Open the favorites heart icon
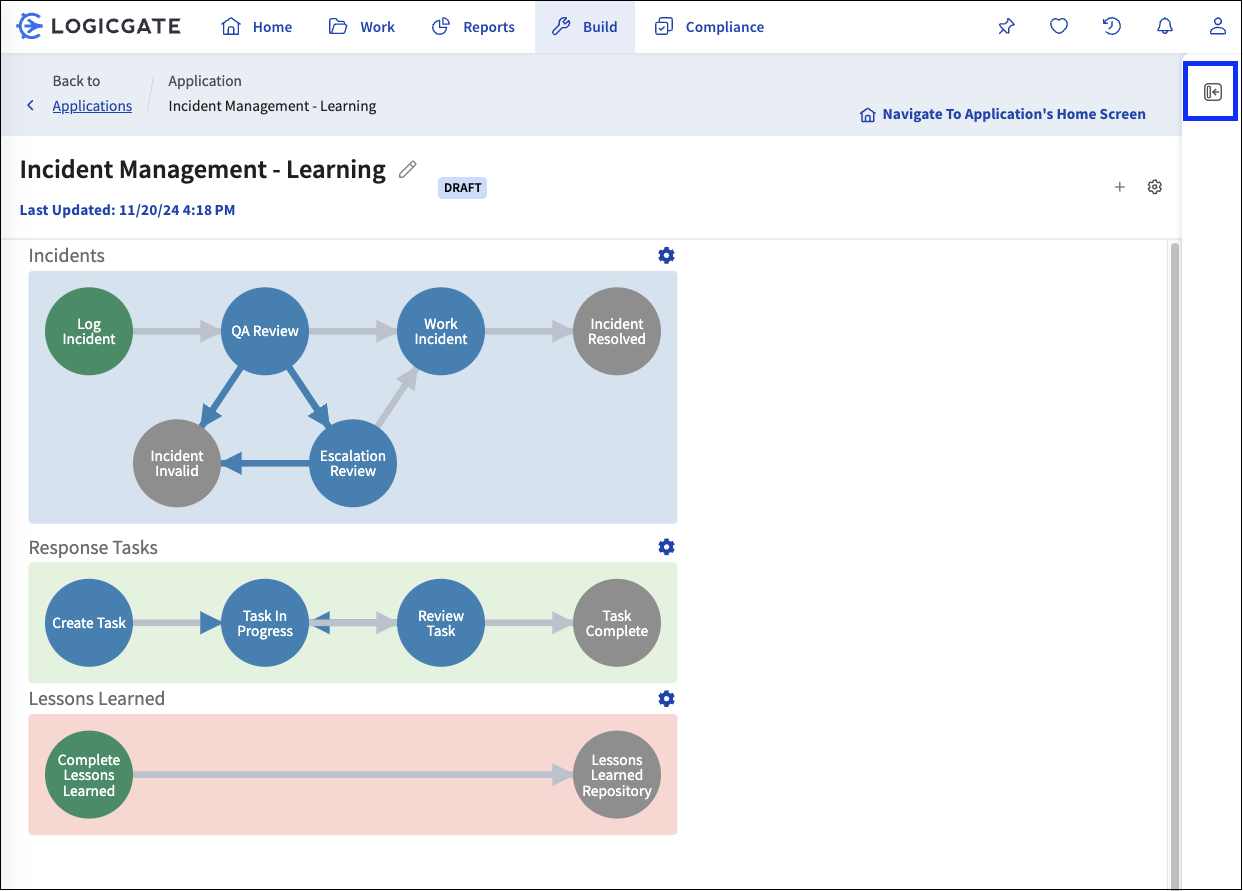 click(1059, 27)
